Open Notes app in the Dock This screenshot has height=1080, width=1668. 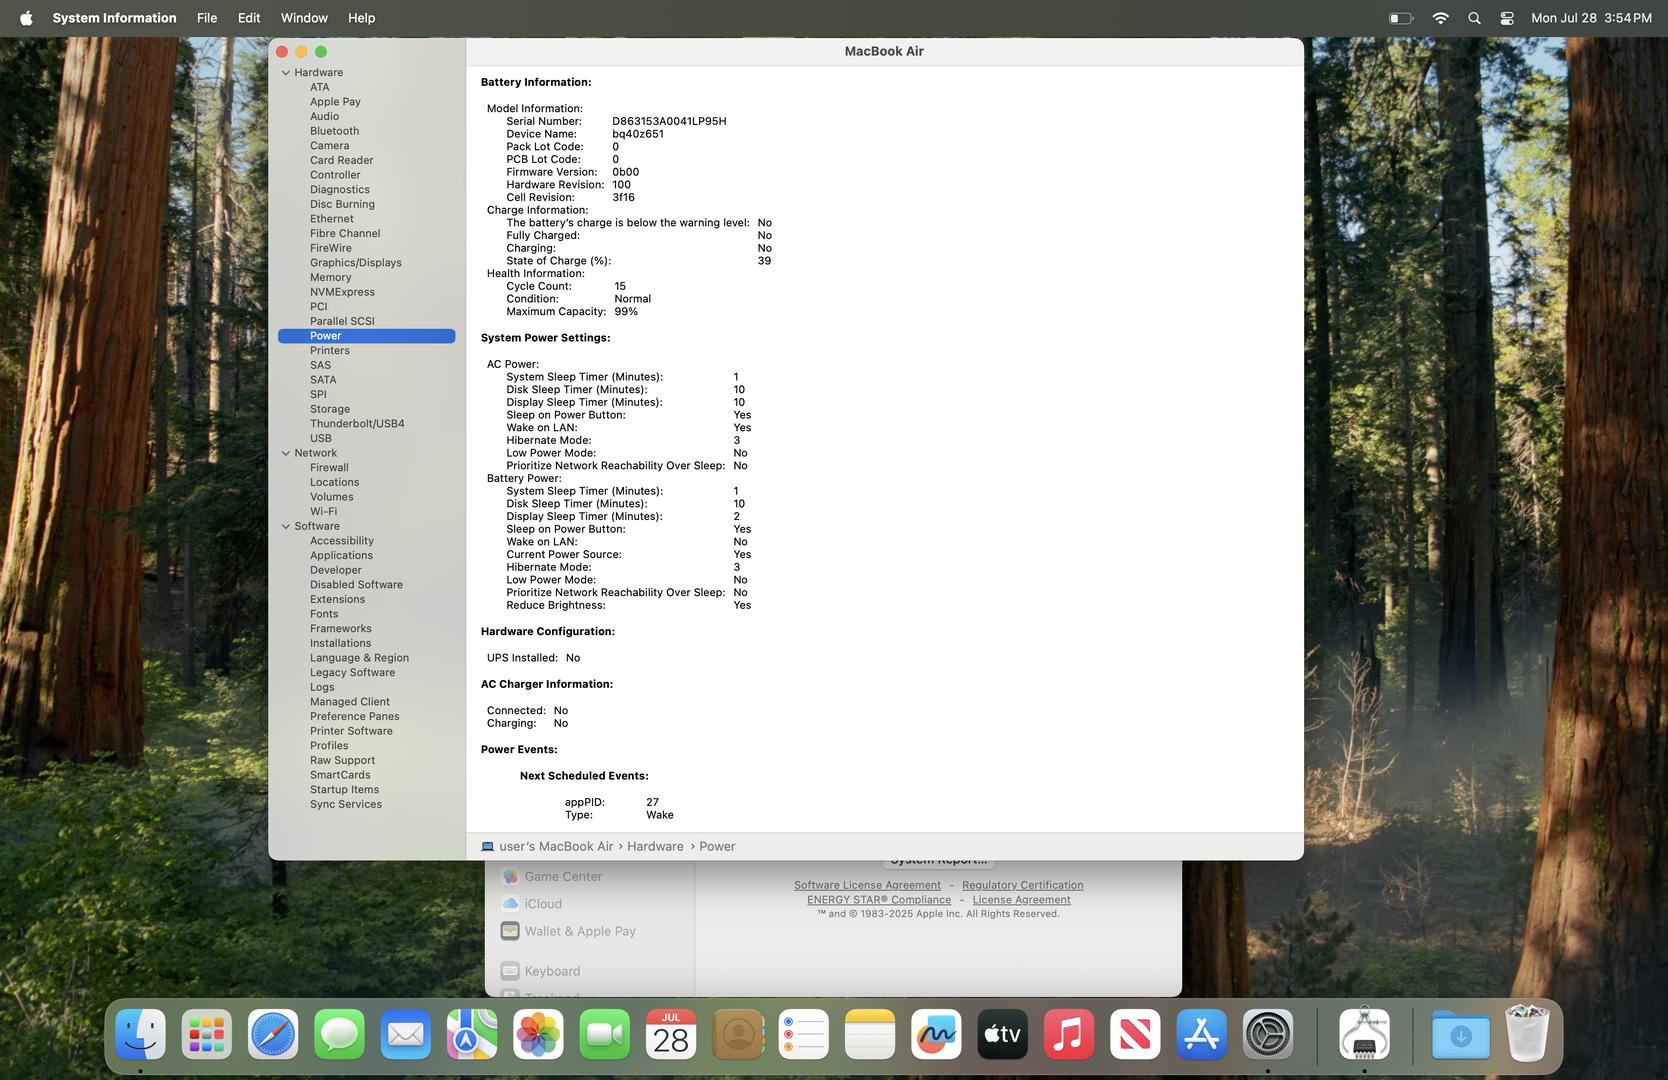pyautogui.click(x=870, y=1034)
